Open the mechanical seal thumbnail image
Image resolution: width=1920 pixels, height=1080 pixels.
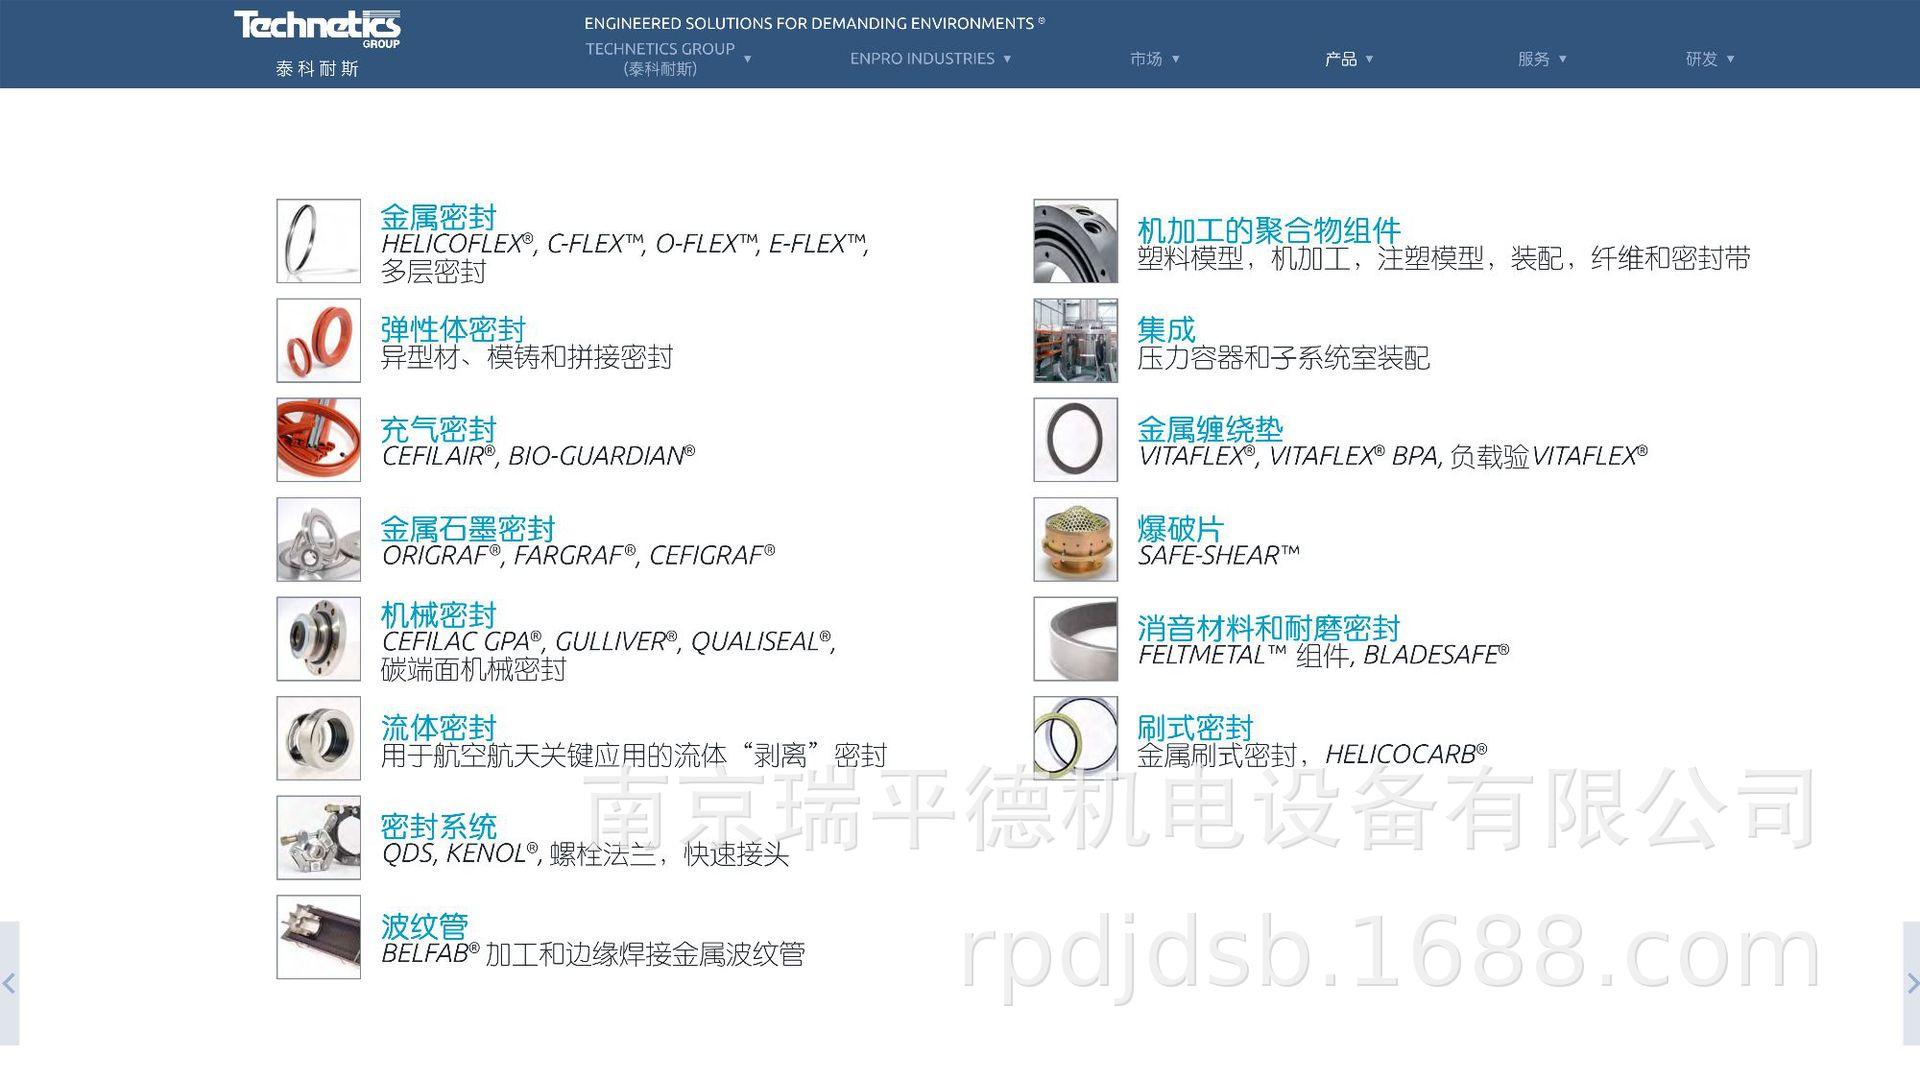click(x=318, y=639)
